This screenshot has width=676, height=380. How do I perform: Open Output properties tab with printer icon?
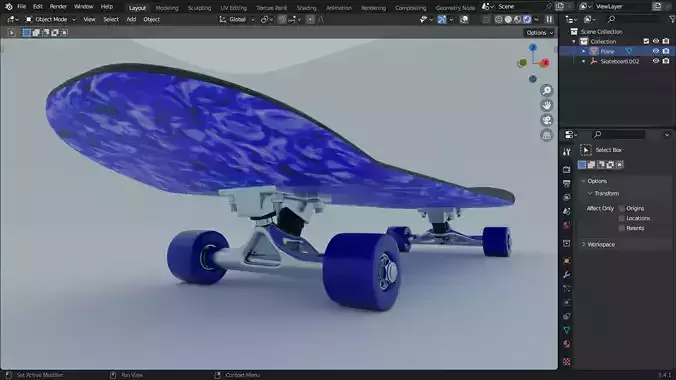pos(566,183)
